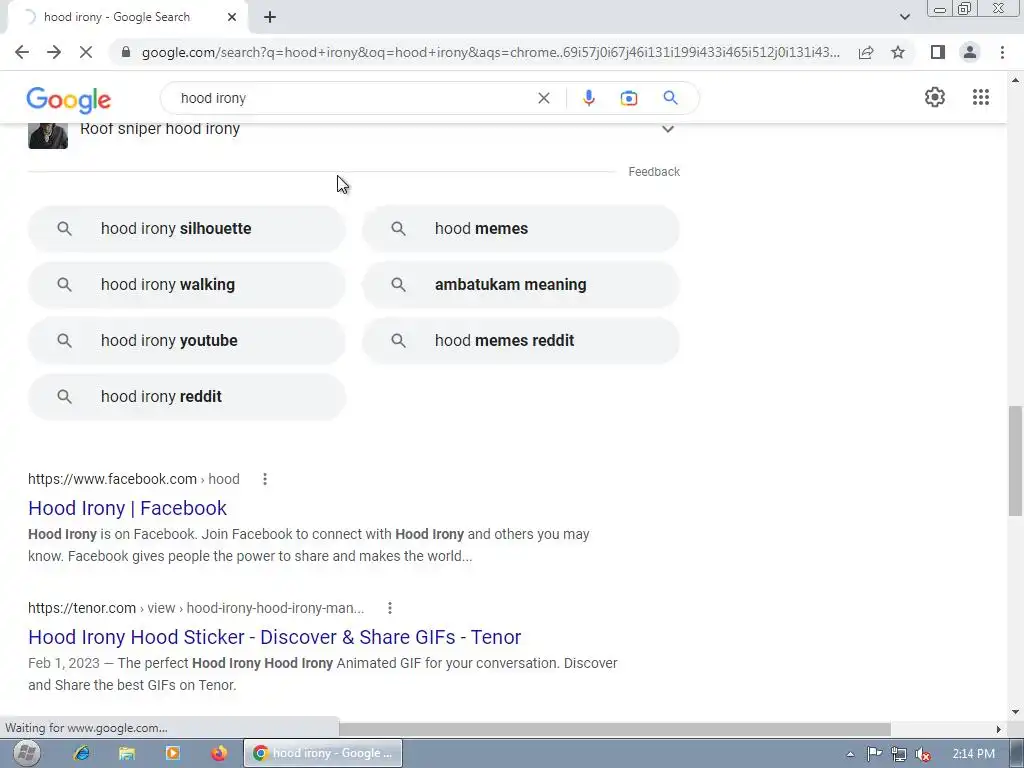Click the Feedback link
Viewport: 1024px width, 768px height.
click(x=654, y=172)
